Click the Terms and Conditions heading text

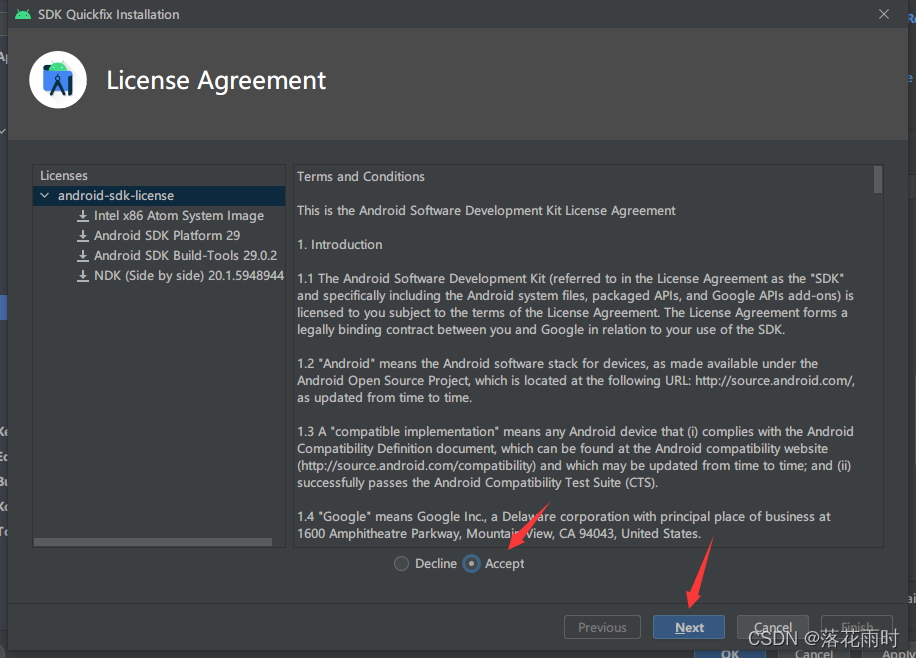click(361, 176)
